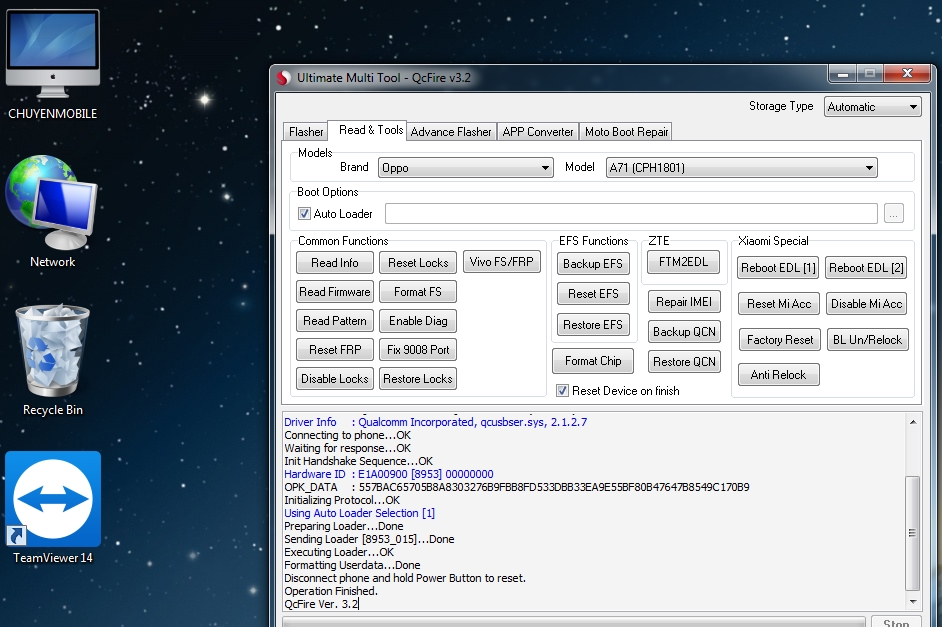Click the 'Hardware ID' log line

[x=389, y=474]
